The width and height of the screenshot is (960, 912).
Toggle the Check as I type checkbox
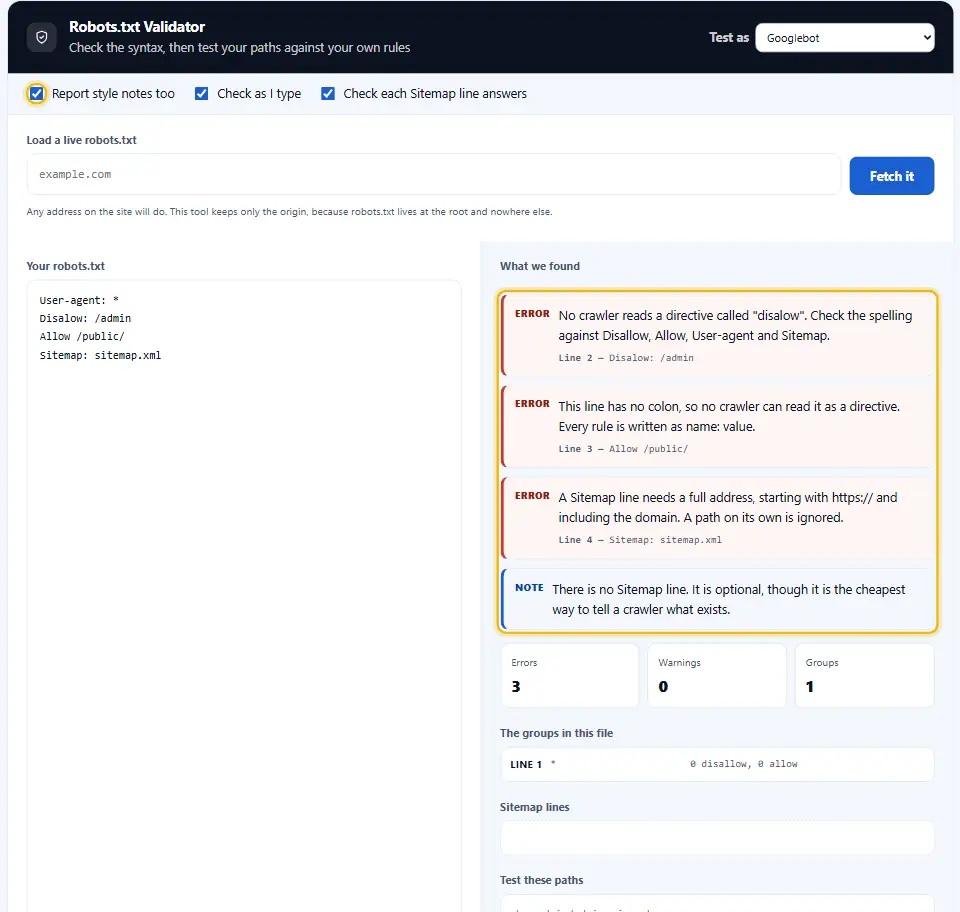click(201, 94)
